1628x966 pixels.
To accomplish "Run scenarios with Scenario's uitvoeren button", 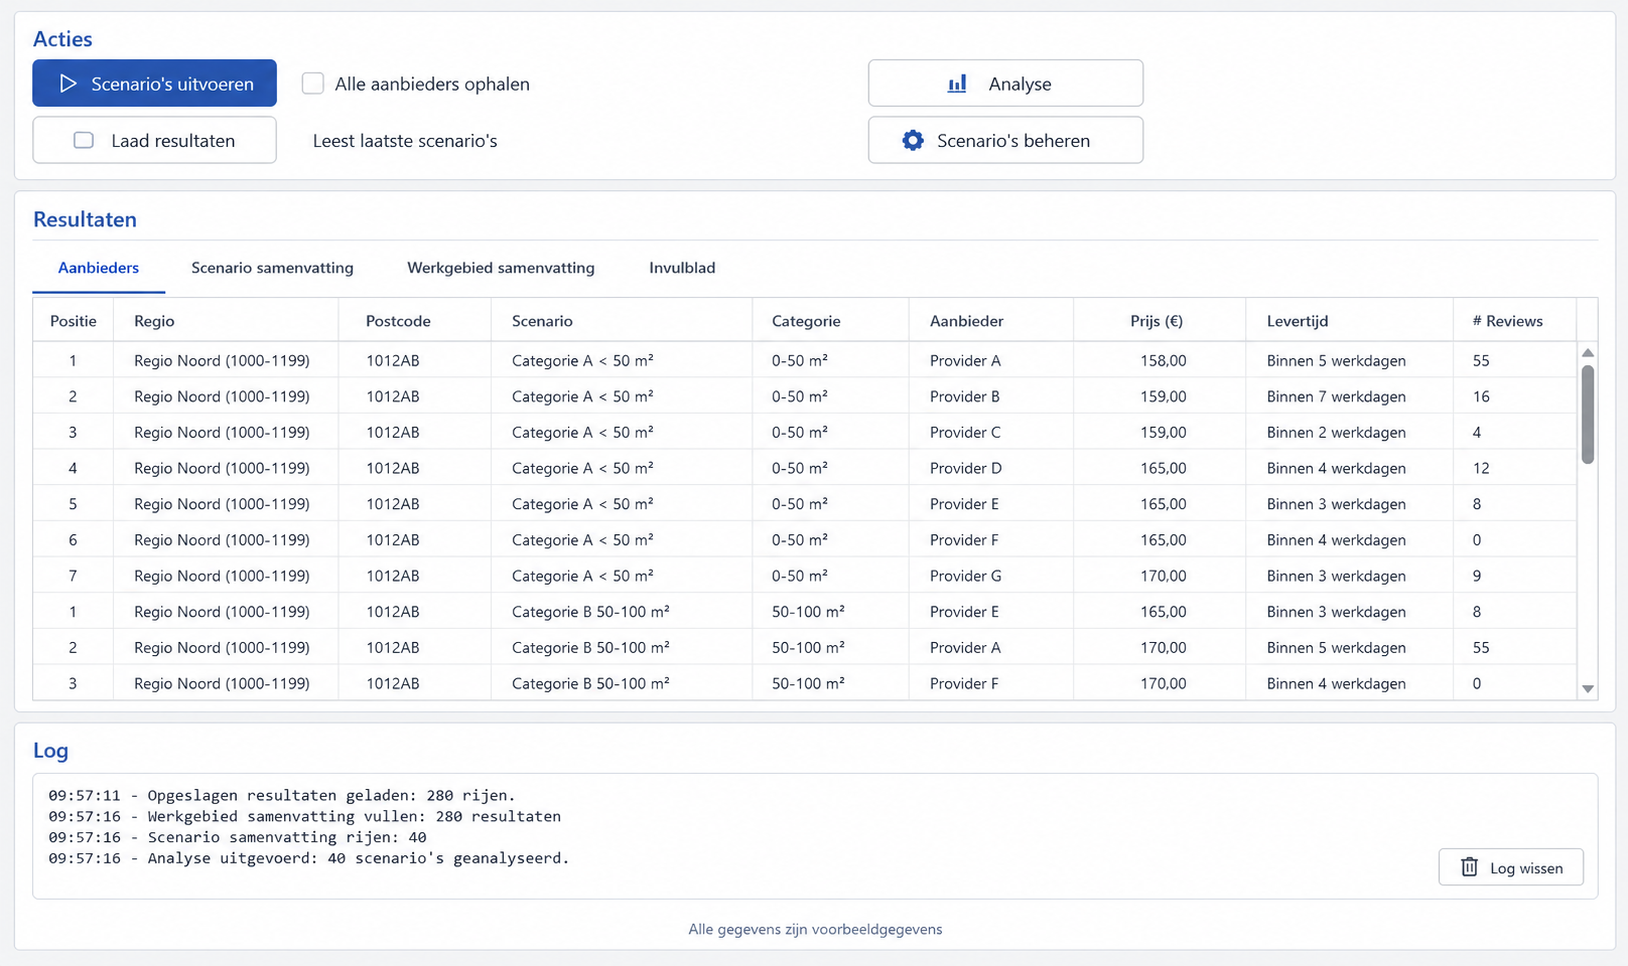I will 155,83.
